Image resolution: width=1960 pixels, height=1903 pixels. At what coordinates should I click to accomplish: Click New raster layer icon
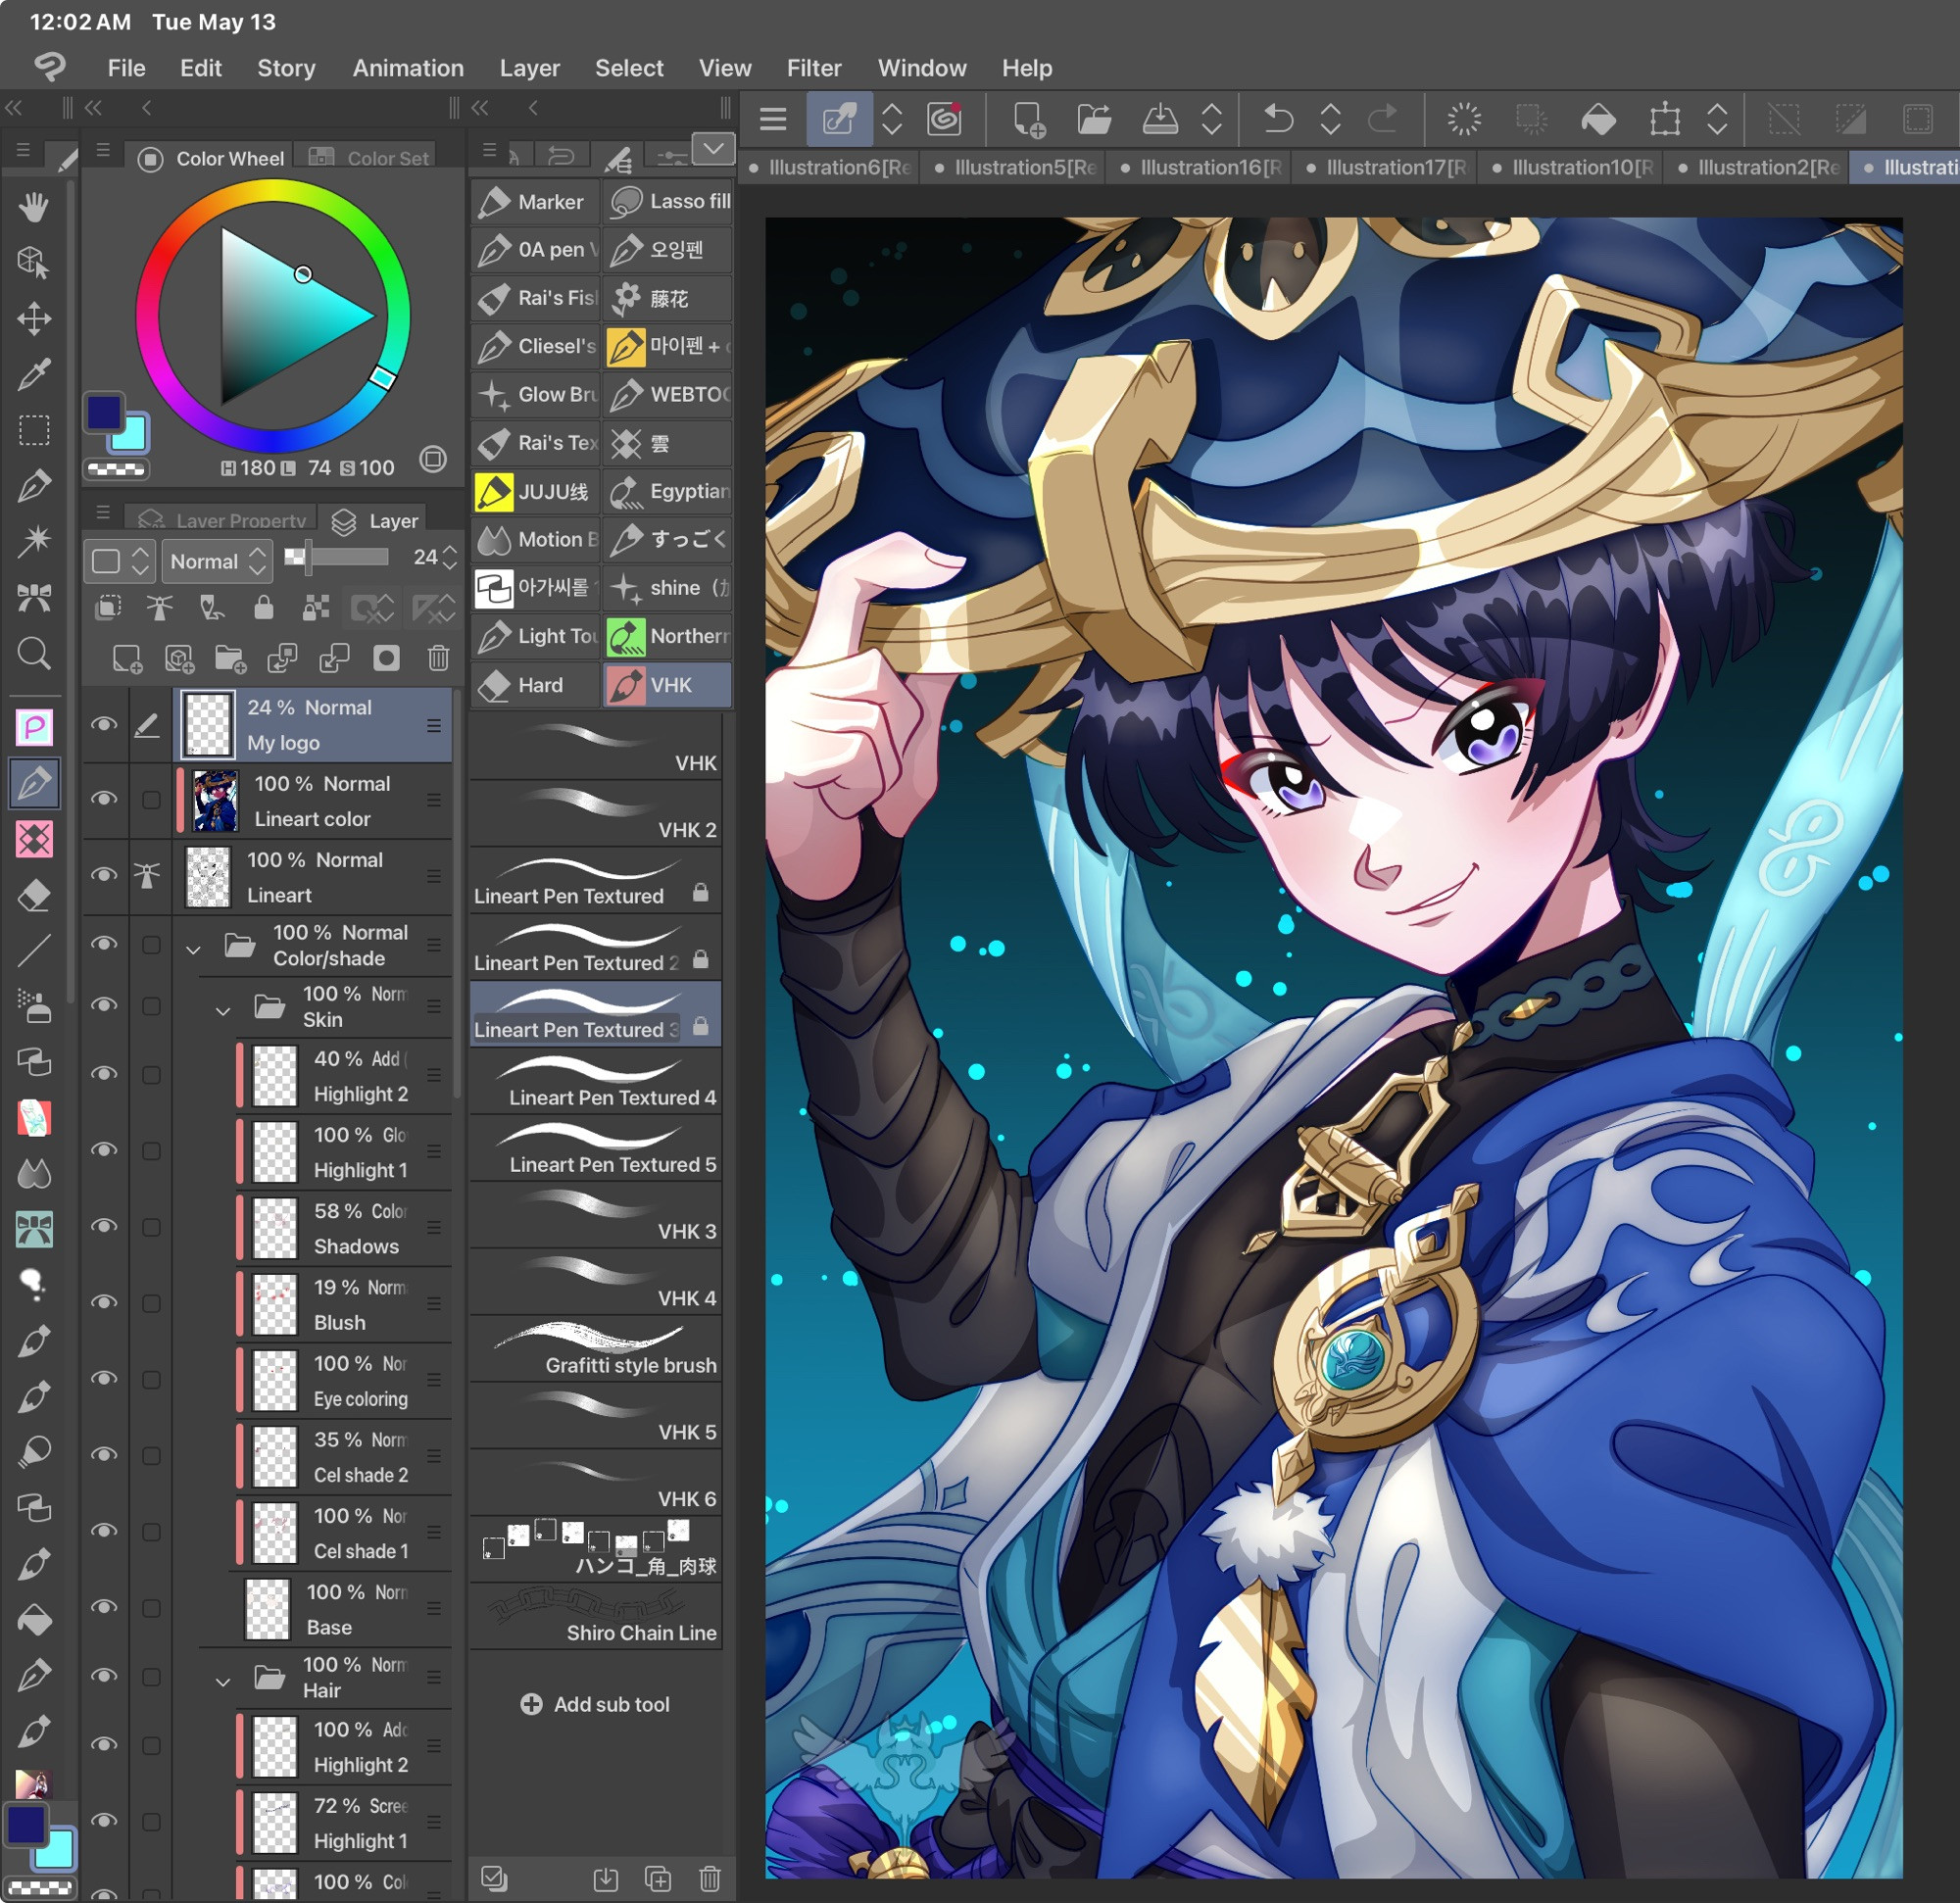(127, 658)
